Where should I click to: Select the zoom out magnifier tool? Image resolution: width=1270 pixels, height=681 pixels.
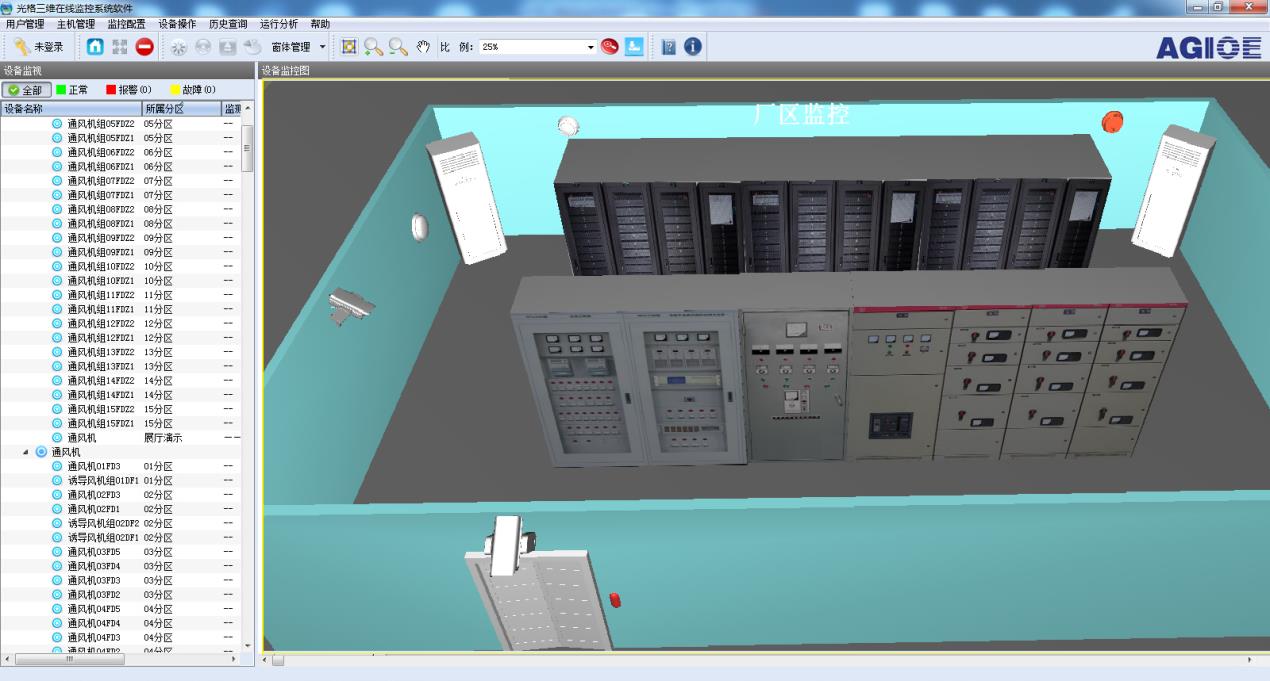coord(398,47)
